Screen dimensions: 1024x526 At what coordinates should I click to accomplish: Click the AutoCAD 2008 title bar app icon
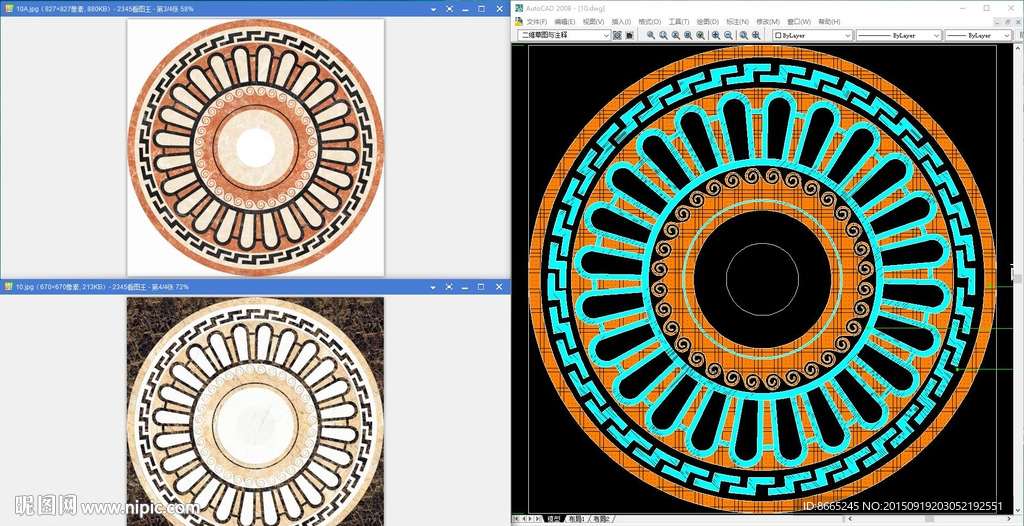518,8
